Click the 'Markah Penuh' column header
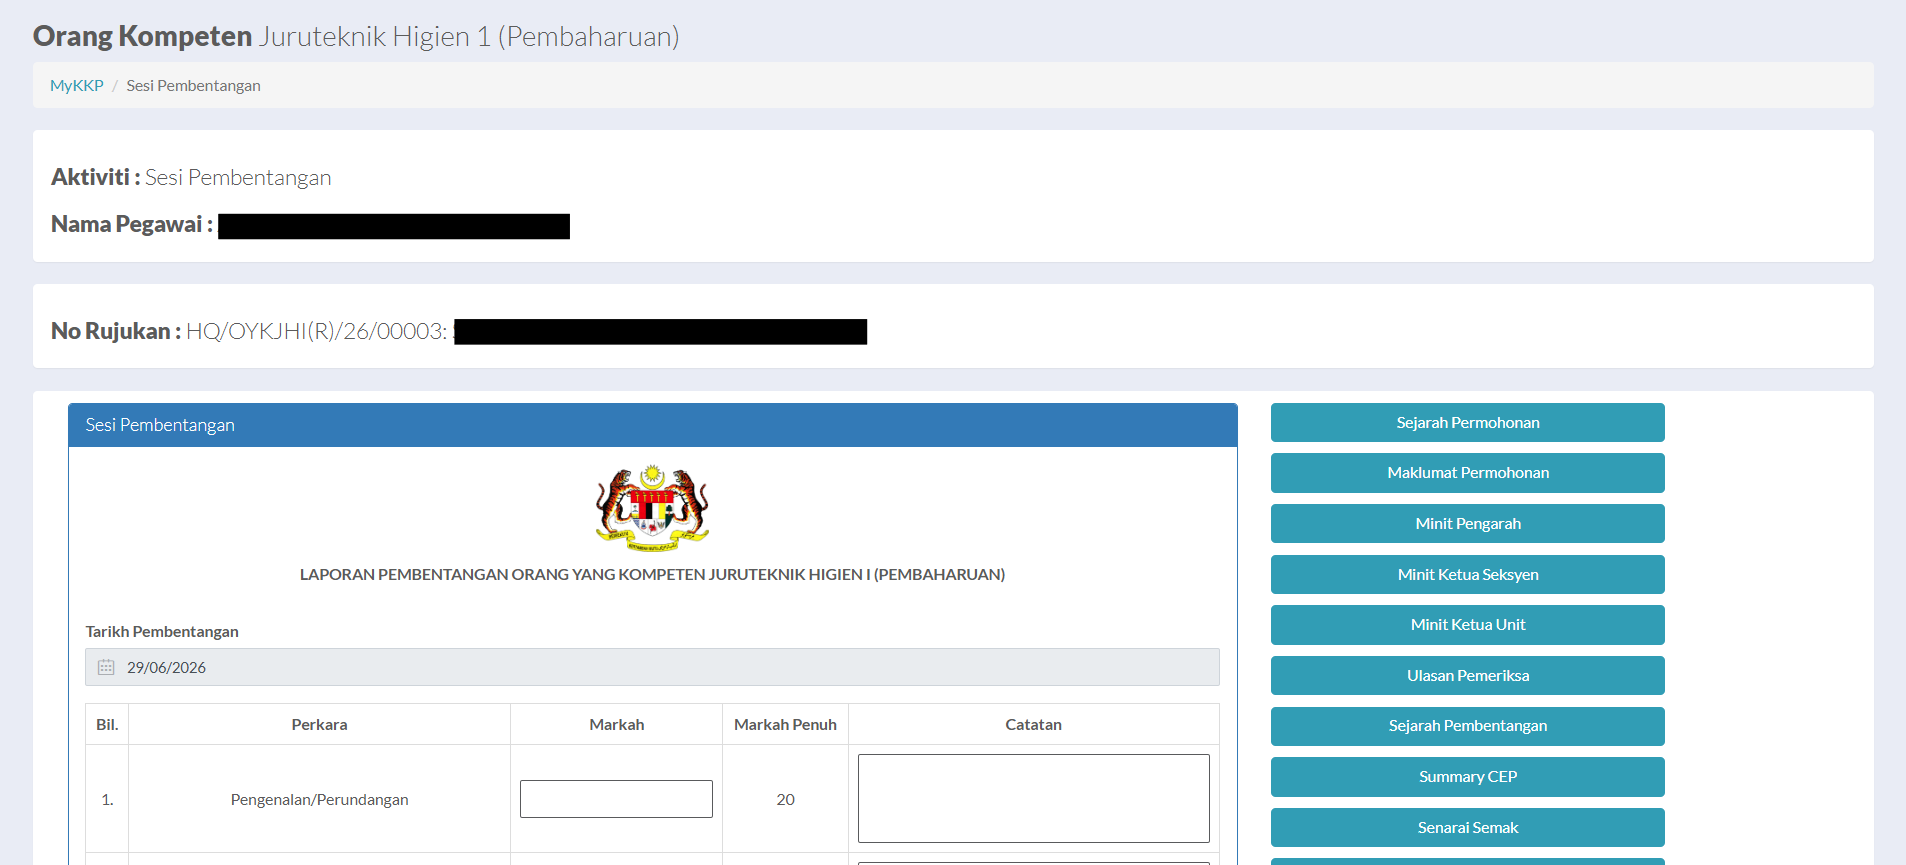Image resolution: width=1906 pixels, height=865 pixels. click(785, 725)
